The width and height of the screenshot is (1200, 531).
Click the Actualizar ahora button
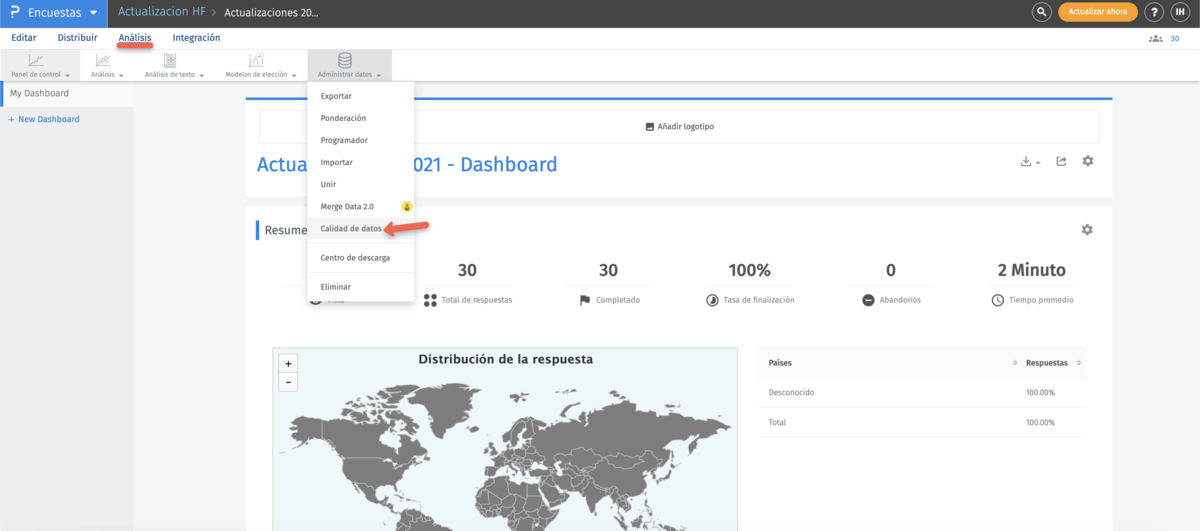pos(1098,13)
